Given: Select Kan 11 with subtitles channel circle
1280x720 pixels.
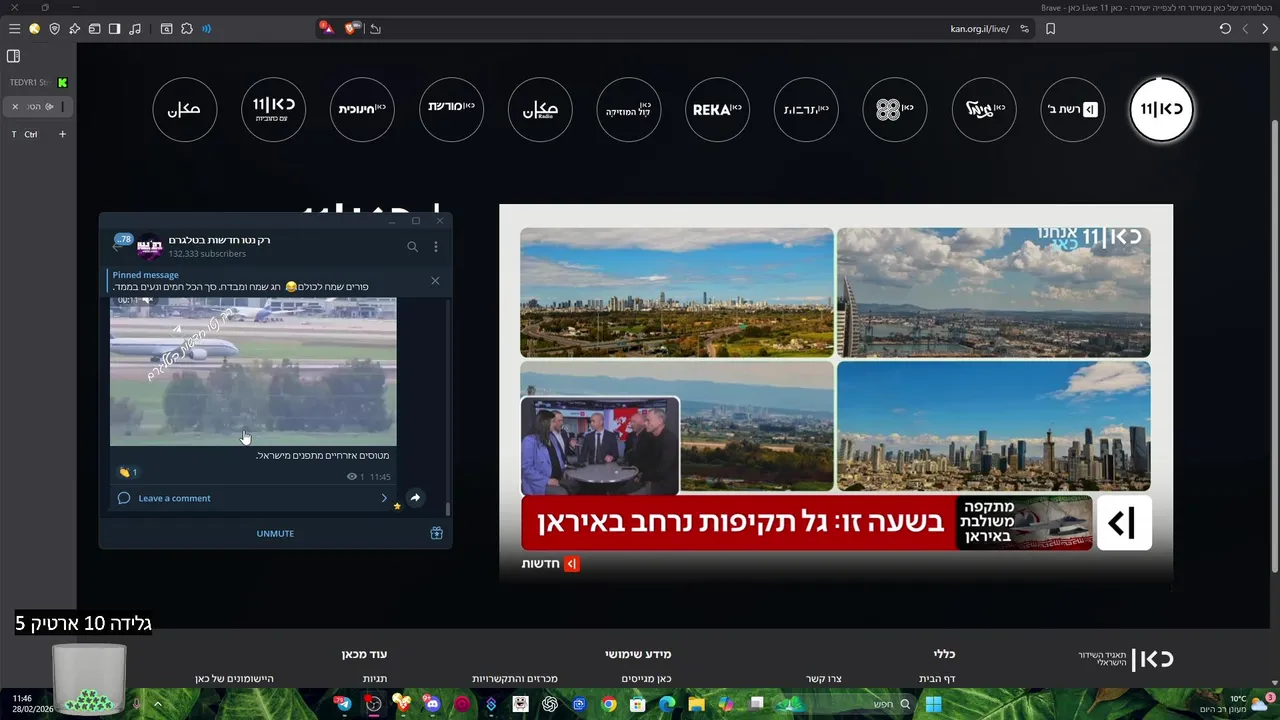Looking at the screenshot, I should 274,110.
